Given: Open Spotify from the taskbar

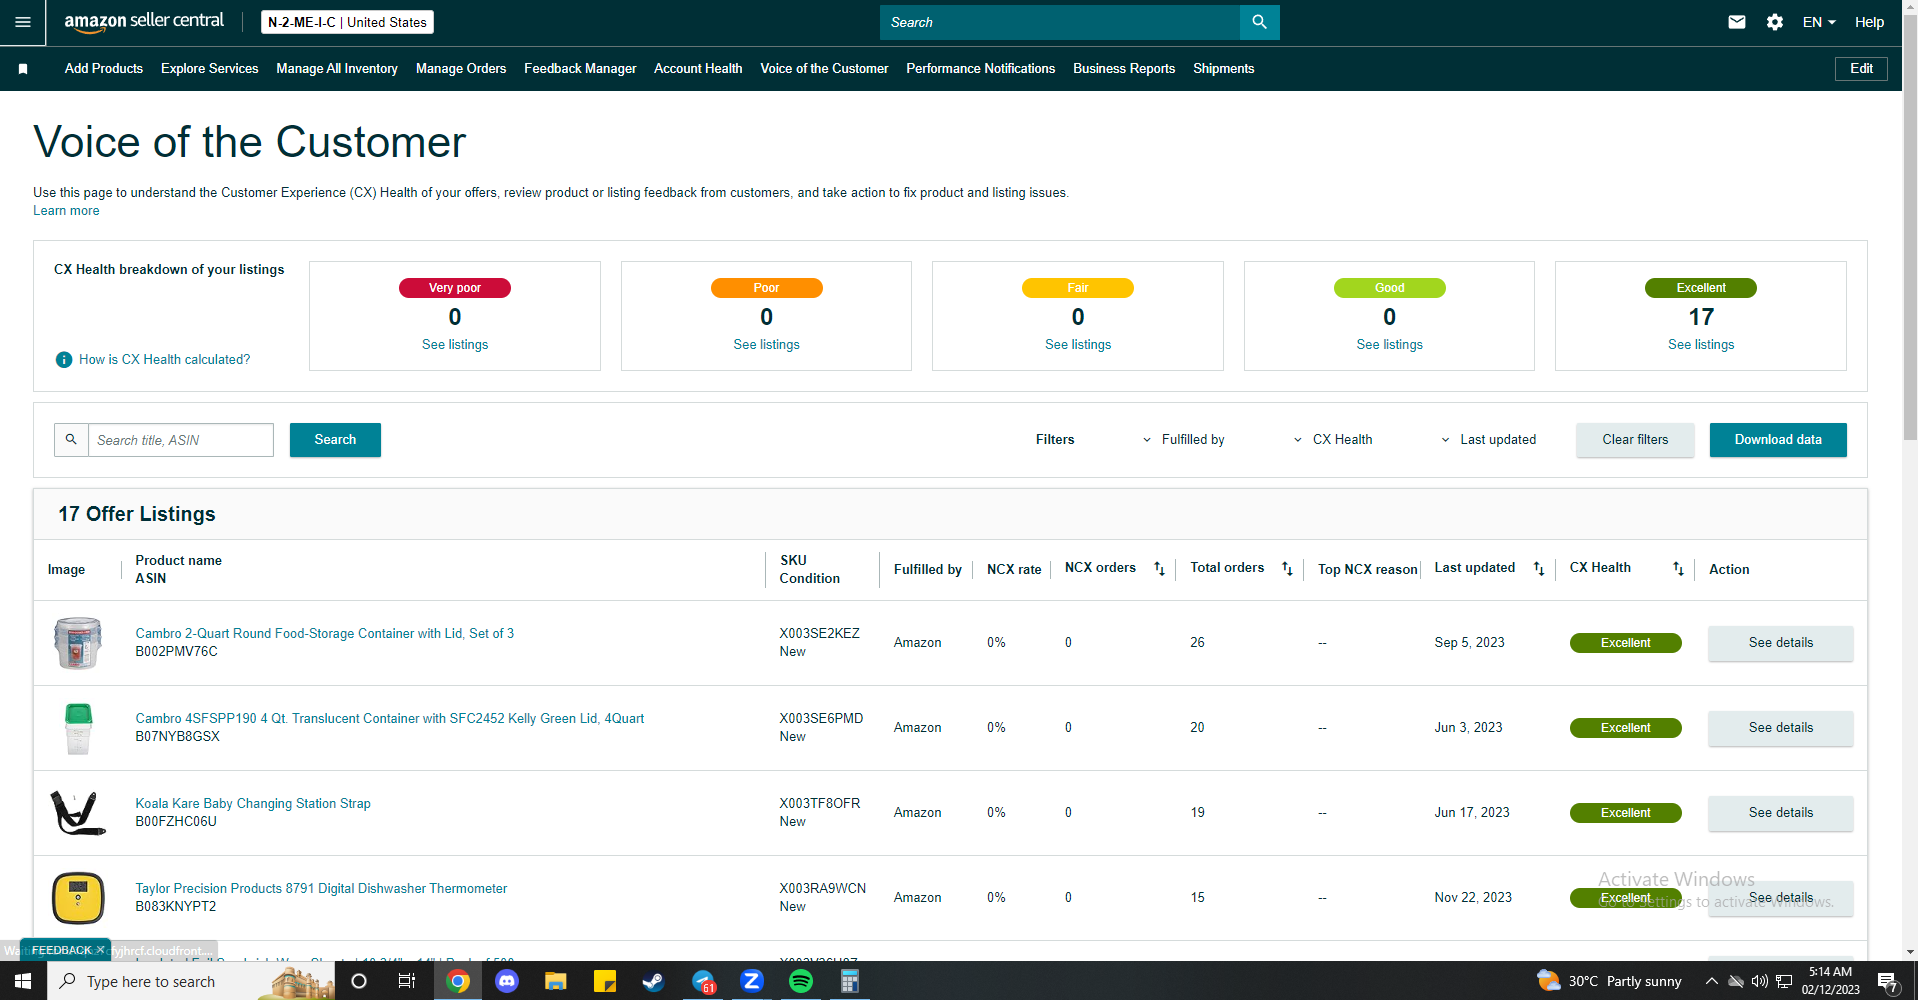Looking at the screenshot, I should click(801, 981).
